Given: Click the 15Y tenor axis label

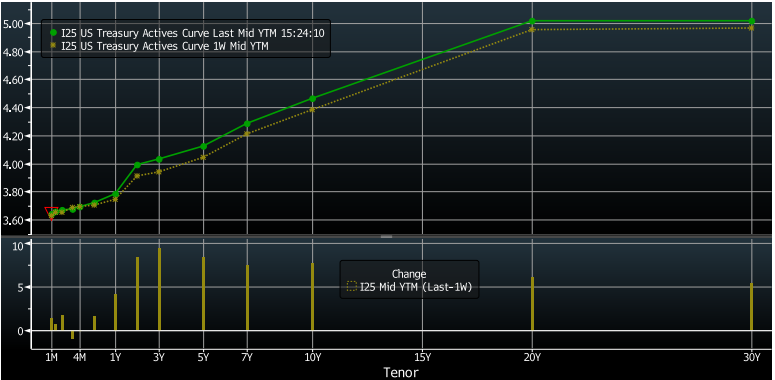Looking at the screenshot, I should coord(423,357).
